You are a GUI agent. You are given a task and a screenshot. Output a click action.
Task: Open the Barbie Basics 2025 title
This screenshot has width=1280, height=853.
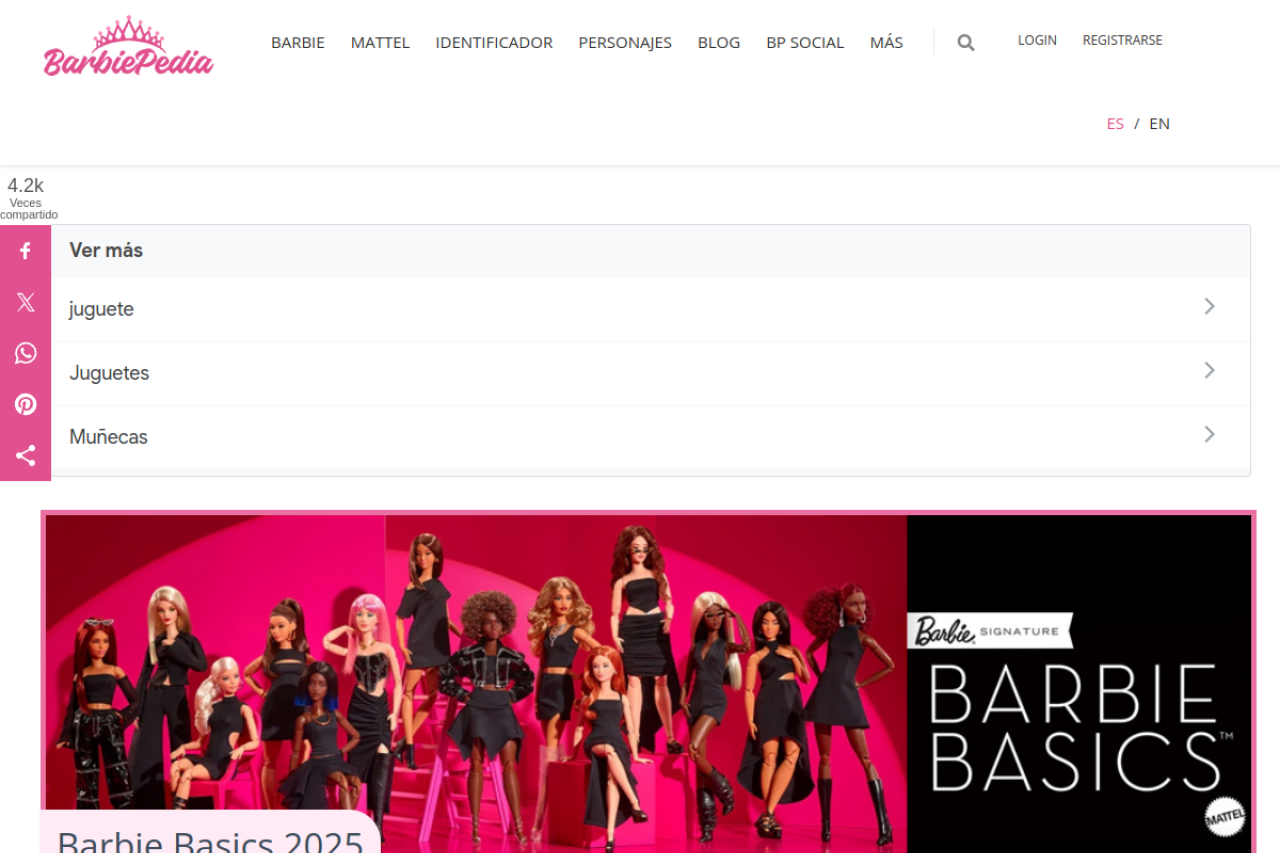tap(210, 838)
